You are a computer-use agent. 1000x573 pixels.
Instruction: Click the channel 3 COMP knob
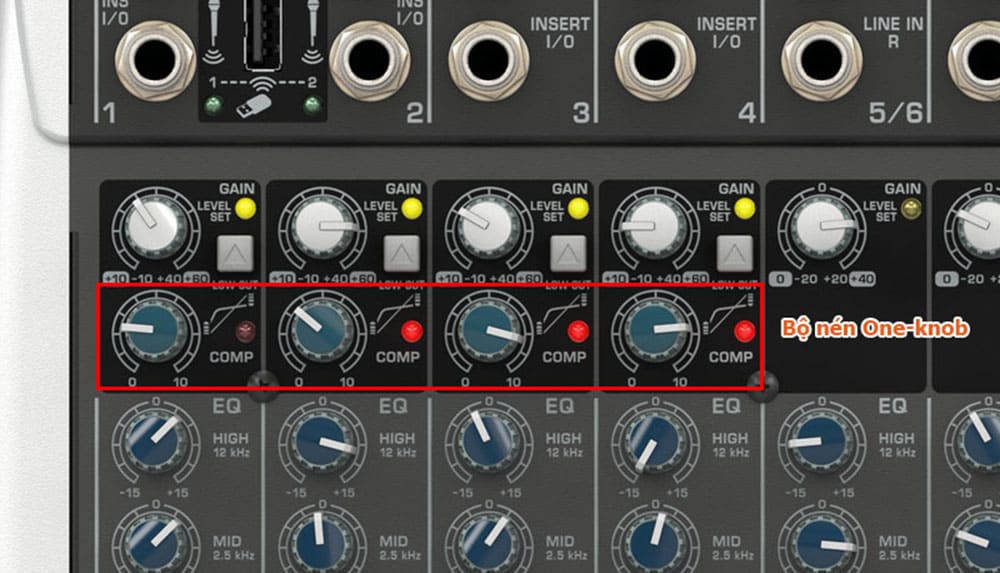488,331
